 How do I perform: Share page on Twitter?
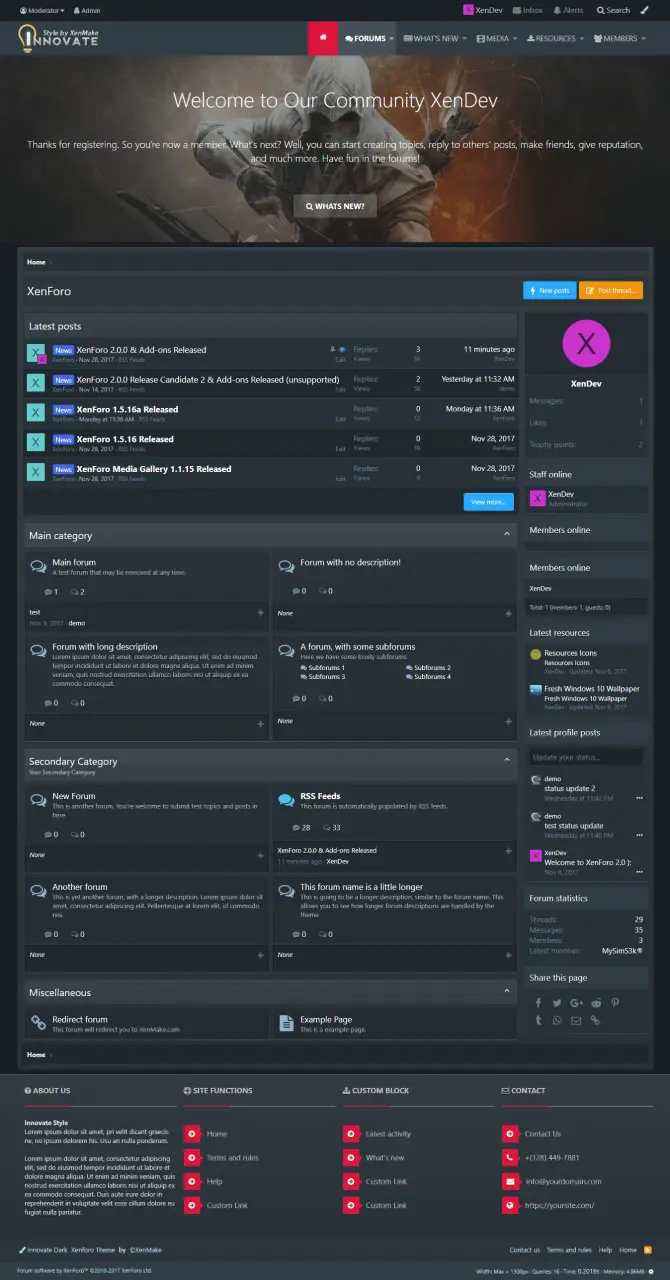[x=557, y=1003]
